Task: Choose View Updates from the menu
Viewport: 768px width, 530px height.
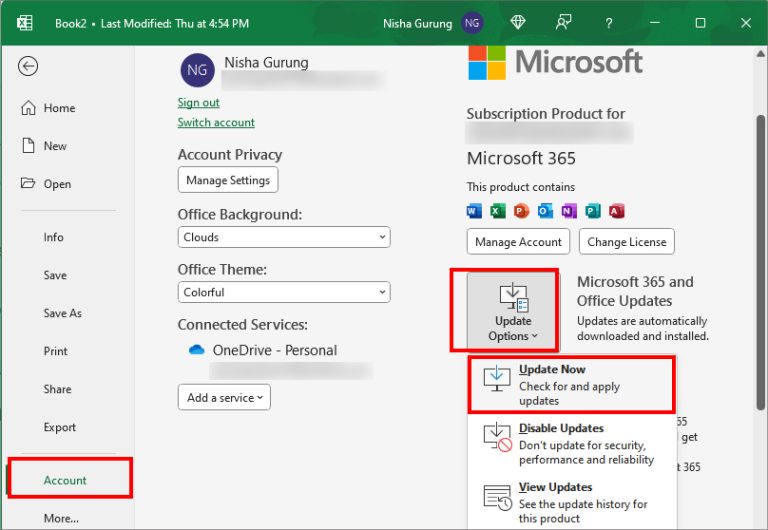Action: 572,503
